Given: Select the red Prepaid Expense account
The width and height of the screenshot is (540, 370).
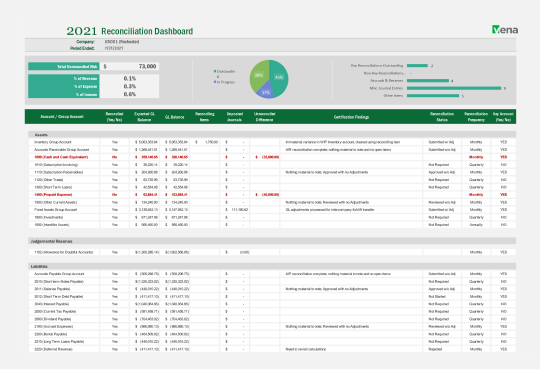Looking at the screenshot, I should point(53,195).
